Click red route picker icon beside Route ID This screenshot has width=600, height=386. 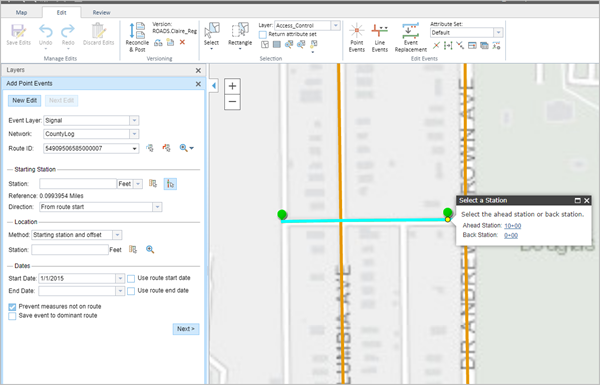point(166,148)
